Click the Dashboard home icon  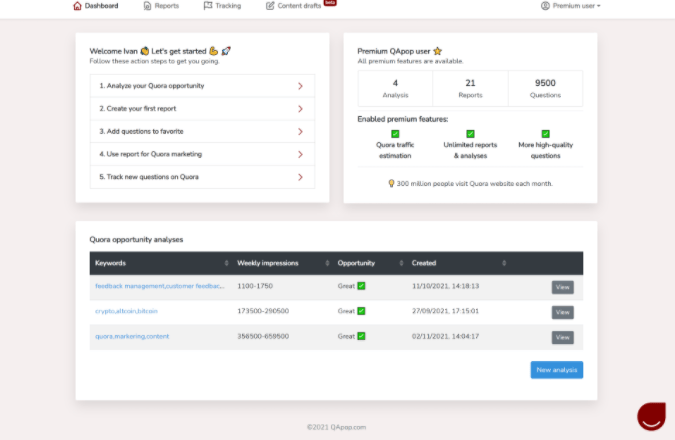click(78, 6)
